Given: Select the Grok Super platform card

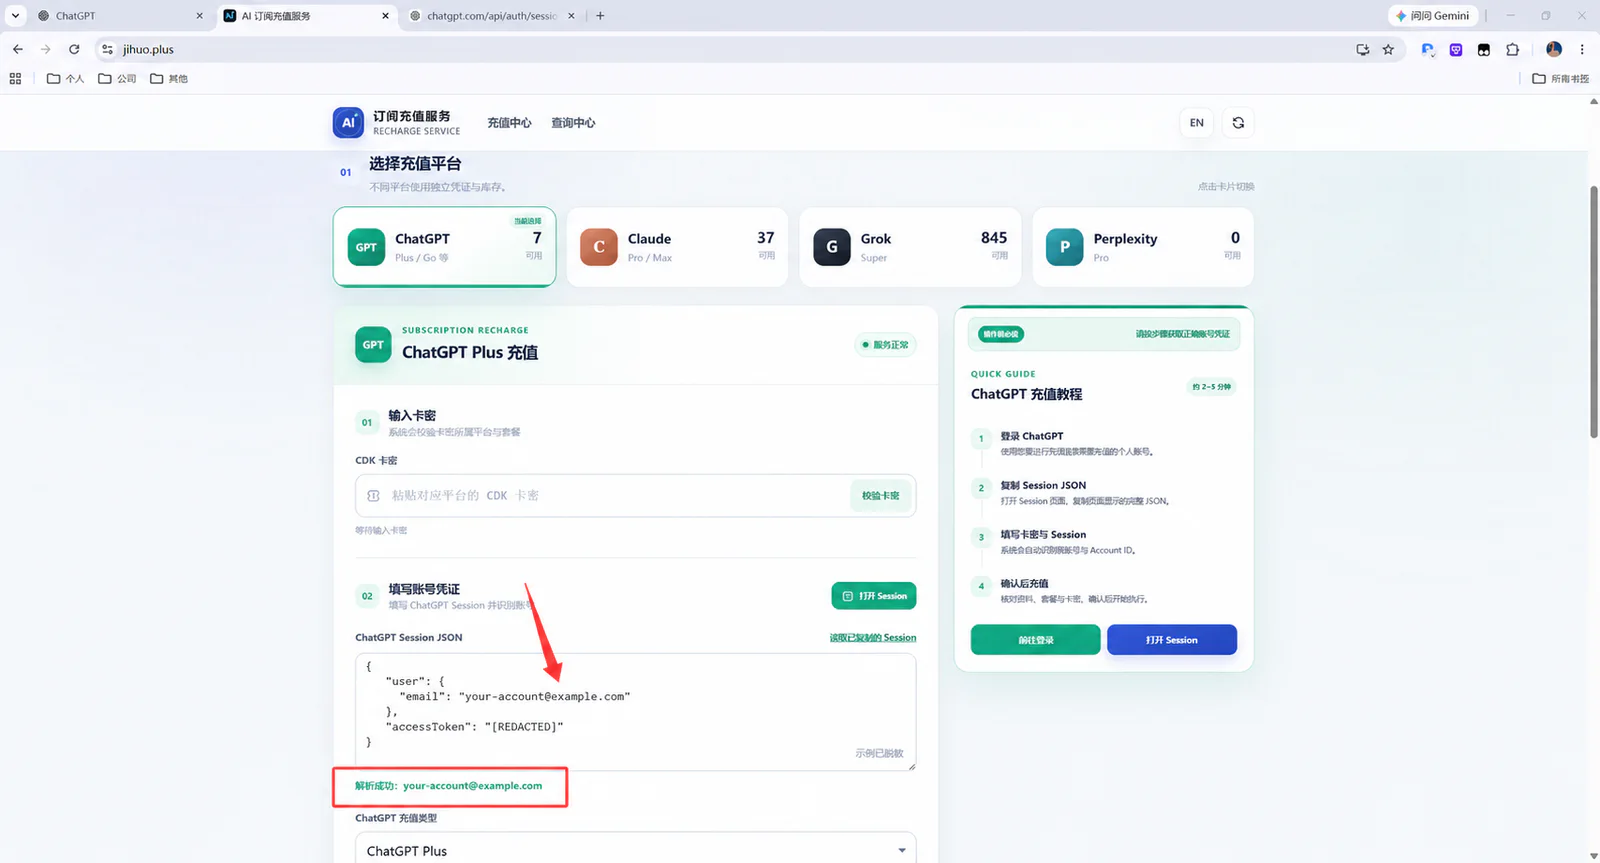Looking at the screenshot, I should (910, 247).
